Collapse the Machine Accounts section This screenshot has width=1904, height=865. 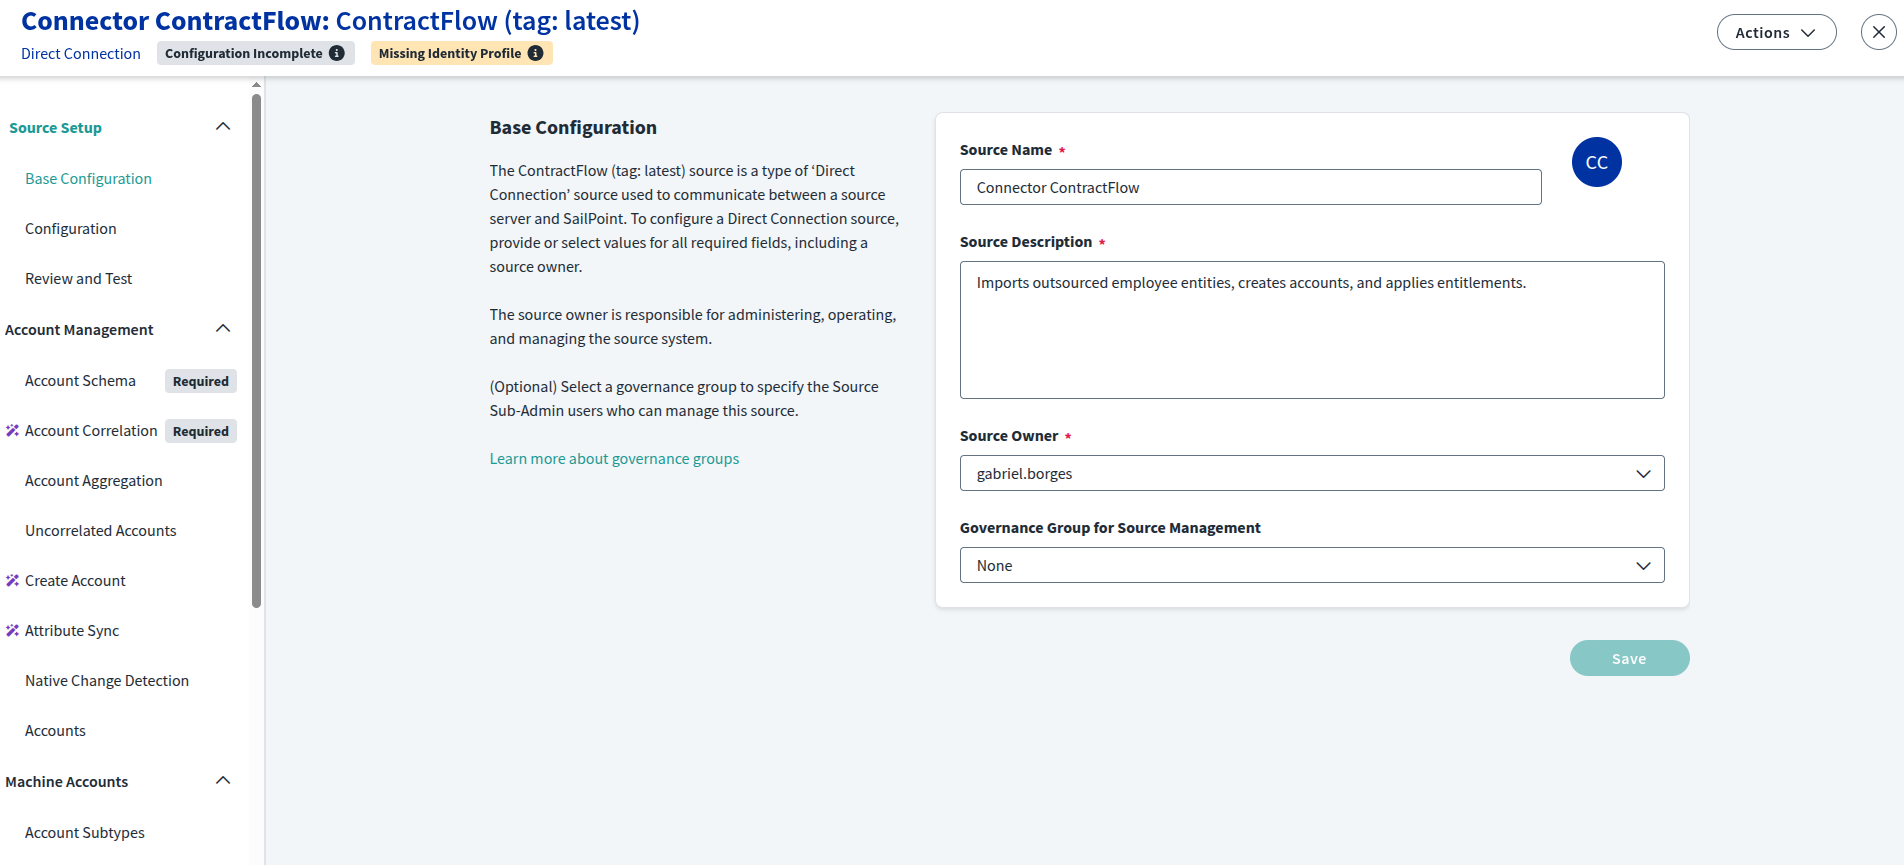(x=223, y=781)
